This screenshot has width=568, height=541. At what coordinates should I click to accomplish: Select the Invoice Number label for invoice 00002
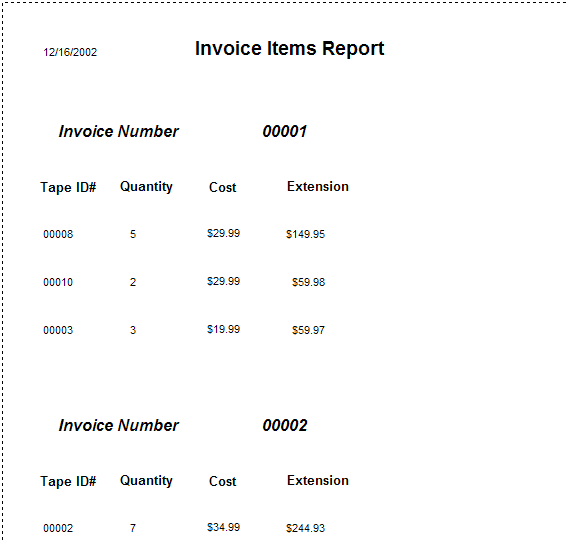(x=118, y=425)
